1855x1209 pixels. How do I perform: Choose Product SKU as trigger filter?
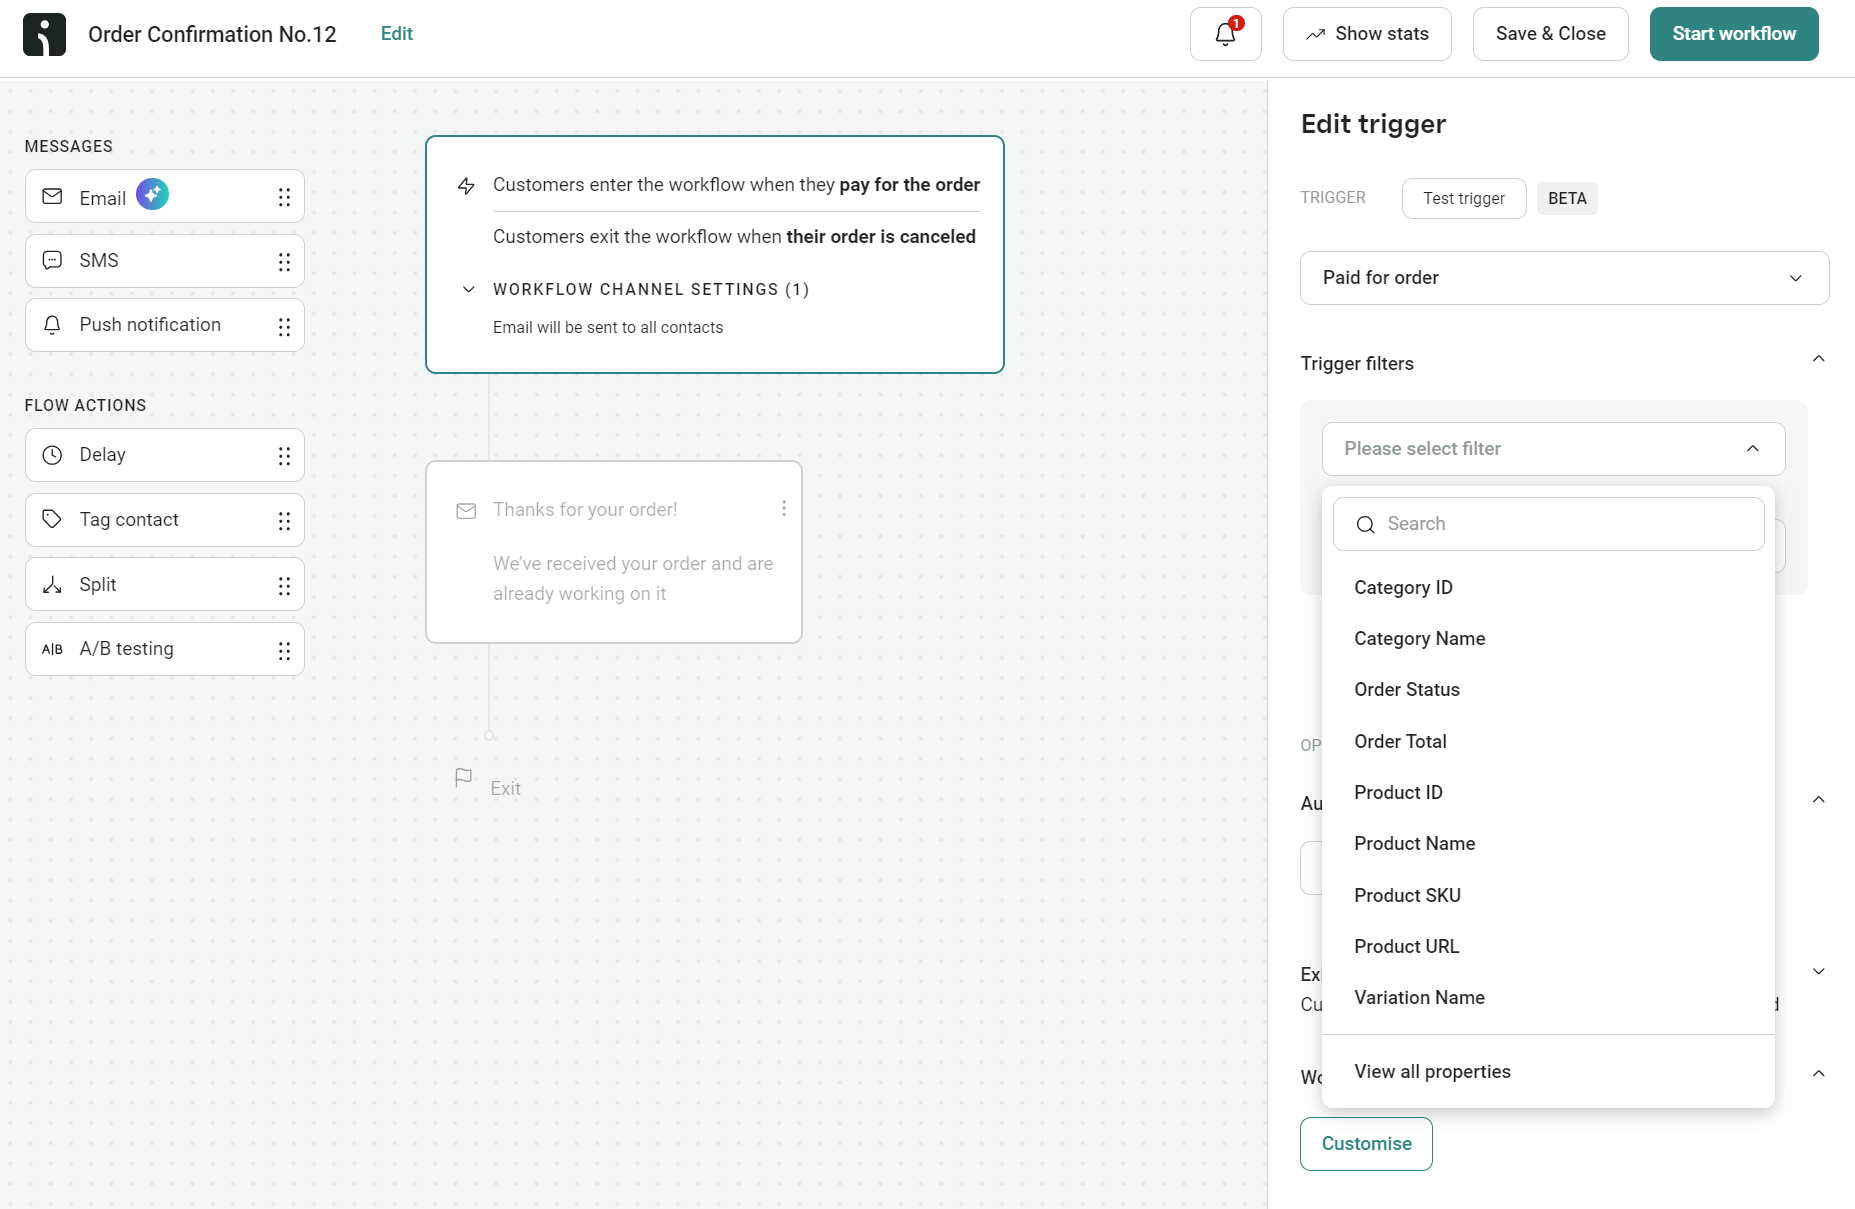coord(1407,895)
